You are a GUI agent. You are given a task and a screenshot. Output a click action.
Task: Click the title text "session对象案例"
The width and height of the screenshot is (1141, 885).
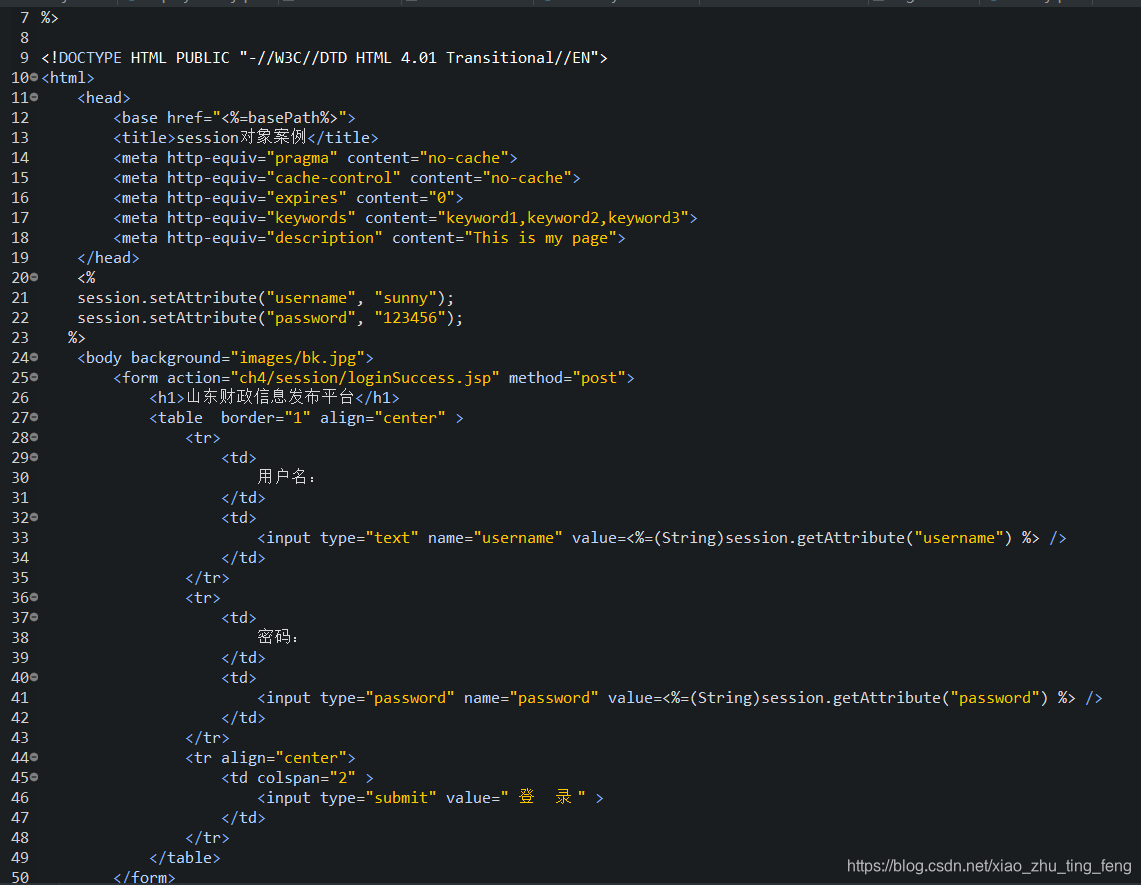tap(242, 138)
